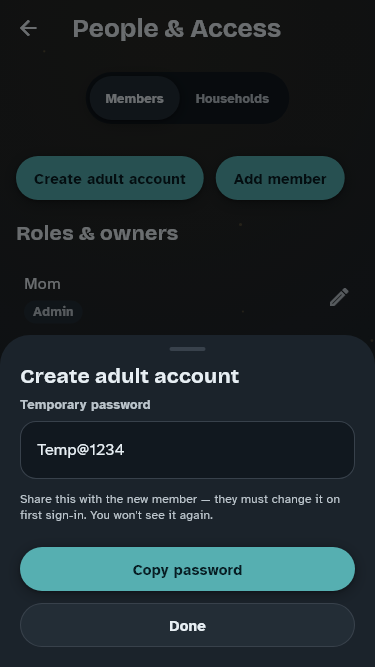Click the Temporary password label
This screenshot has width=375, height=667.
click(85, 405)
